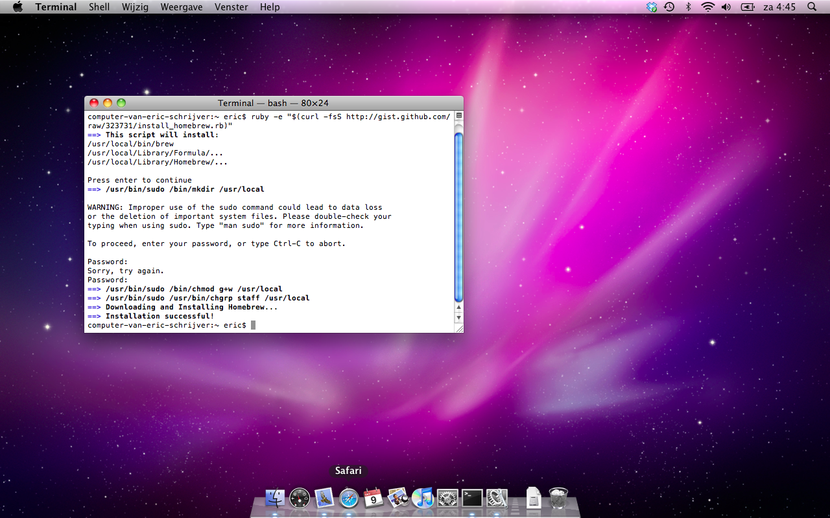Click the /usr/local/Library/Formula/... line

tap(155, 153)
